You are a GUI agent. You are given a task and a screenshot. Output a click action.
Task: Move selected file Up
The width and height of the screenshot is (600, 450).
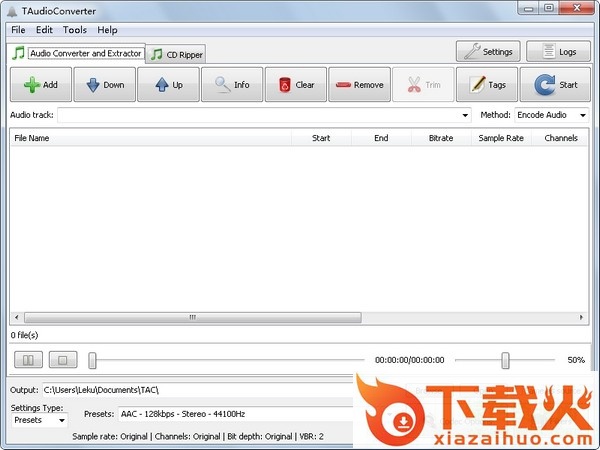tap(168, 85)
